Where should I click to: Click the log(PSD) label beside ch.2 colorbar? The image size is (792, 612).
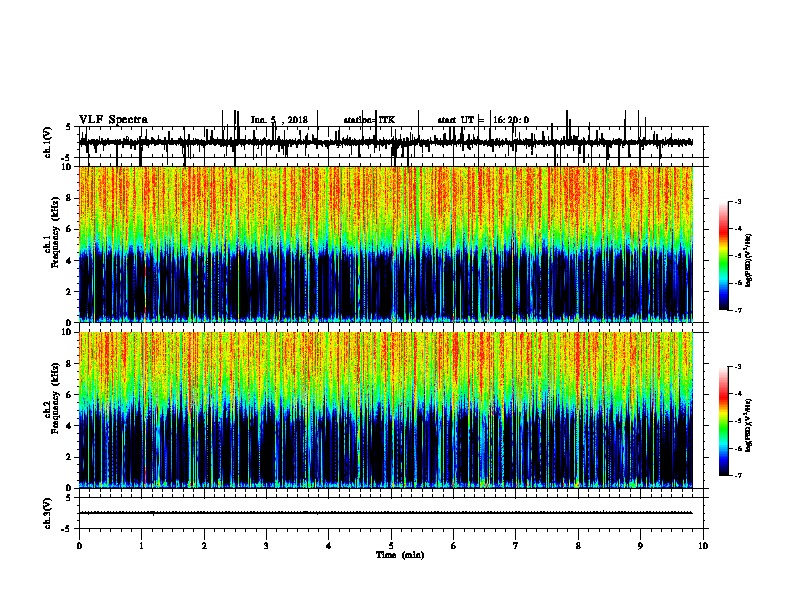click(749, 425)
